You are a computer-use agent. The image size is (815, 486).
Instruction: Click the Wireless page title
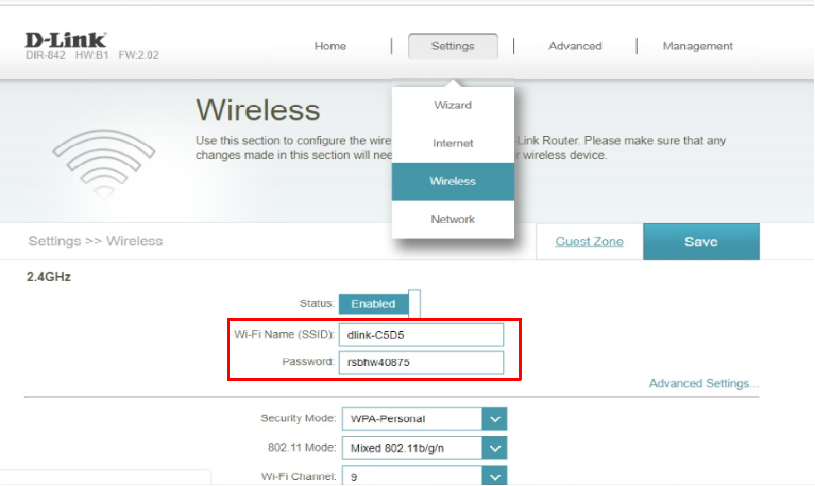pos(258,110)
